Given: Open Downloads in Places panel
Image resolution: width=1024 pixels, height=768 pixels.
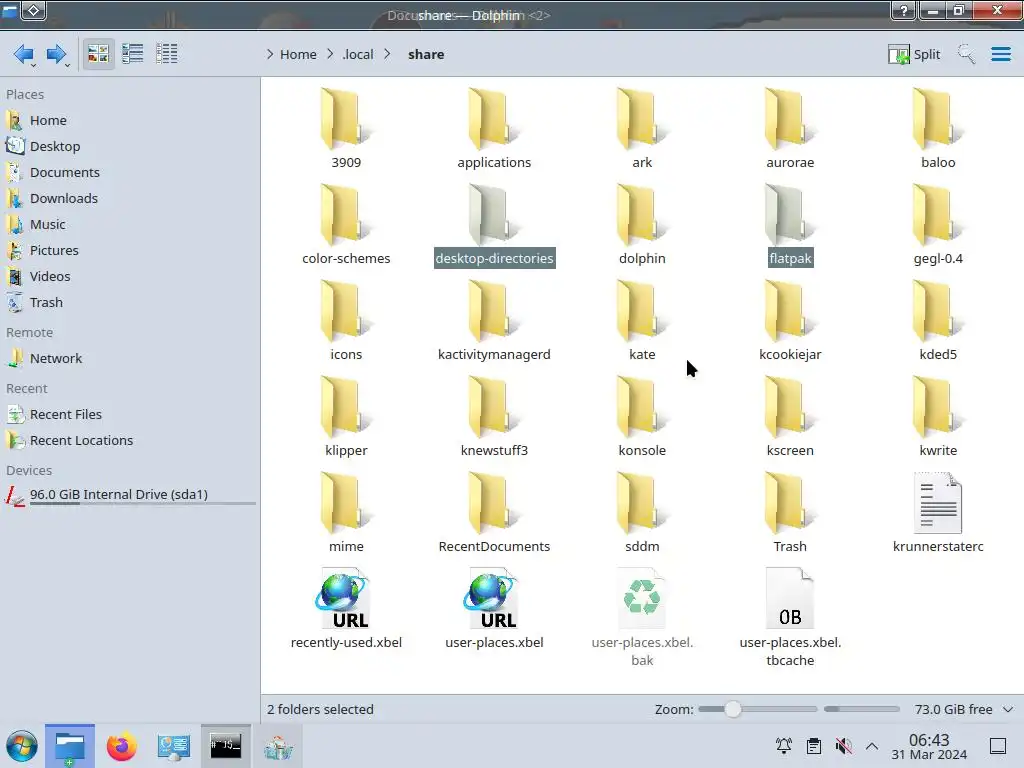Looking at the screenshot, I should [63, 199].
